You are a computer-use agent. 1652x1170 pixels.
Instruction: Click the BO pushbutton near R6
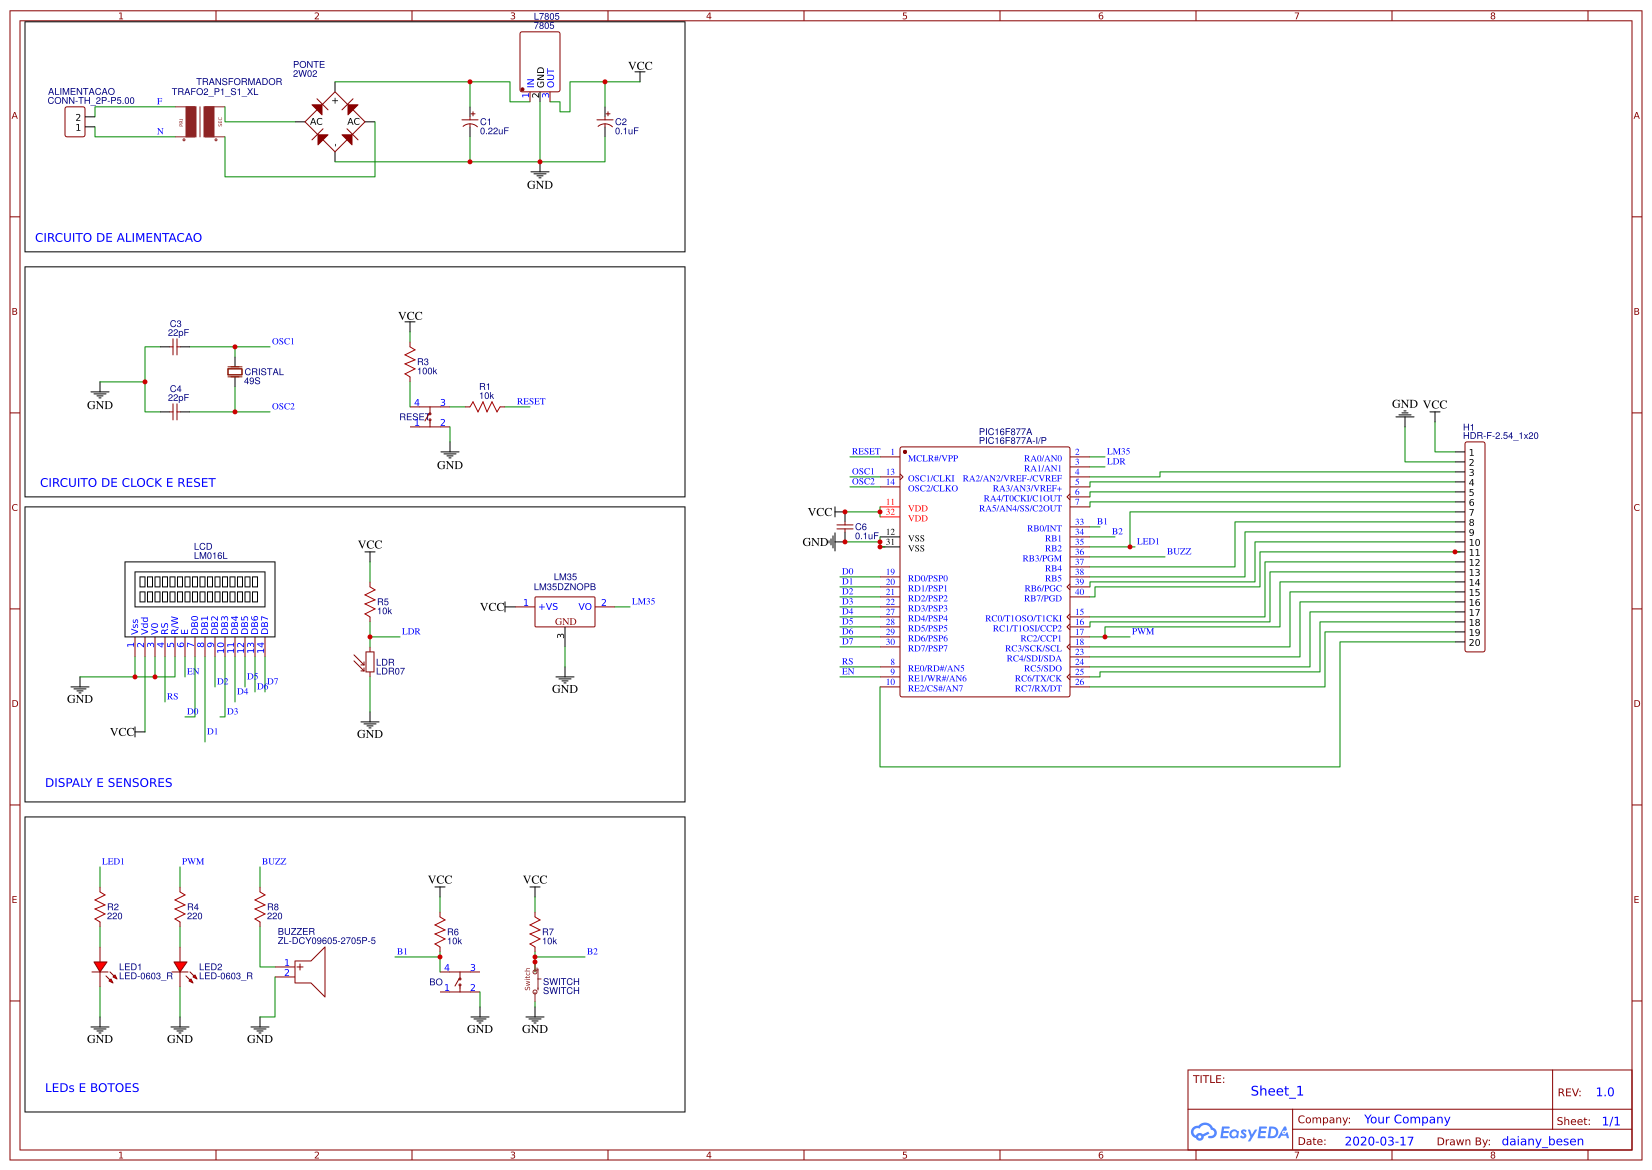(459, 982)
